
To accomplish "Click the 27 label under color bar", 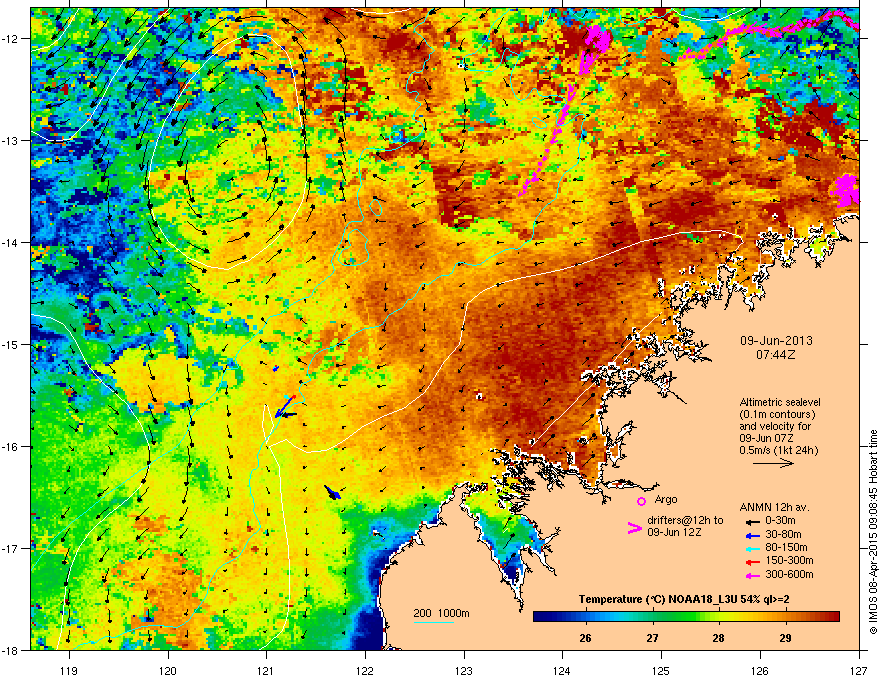I will pos(652,638).
